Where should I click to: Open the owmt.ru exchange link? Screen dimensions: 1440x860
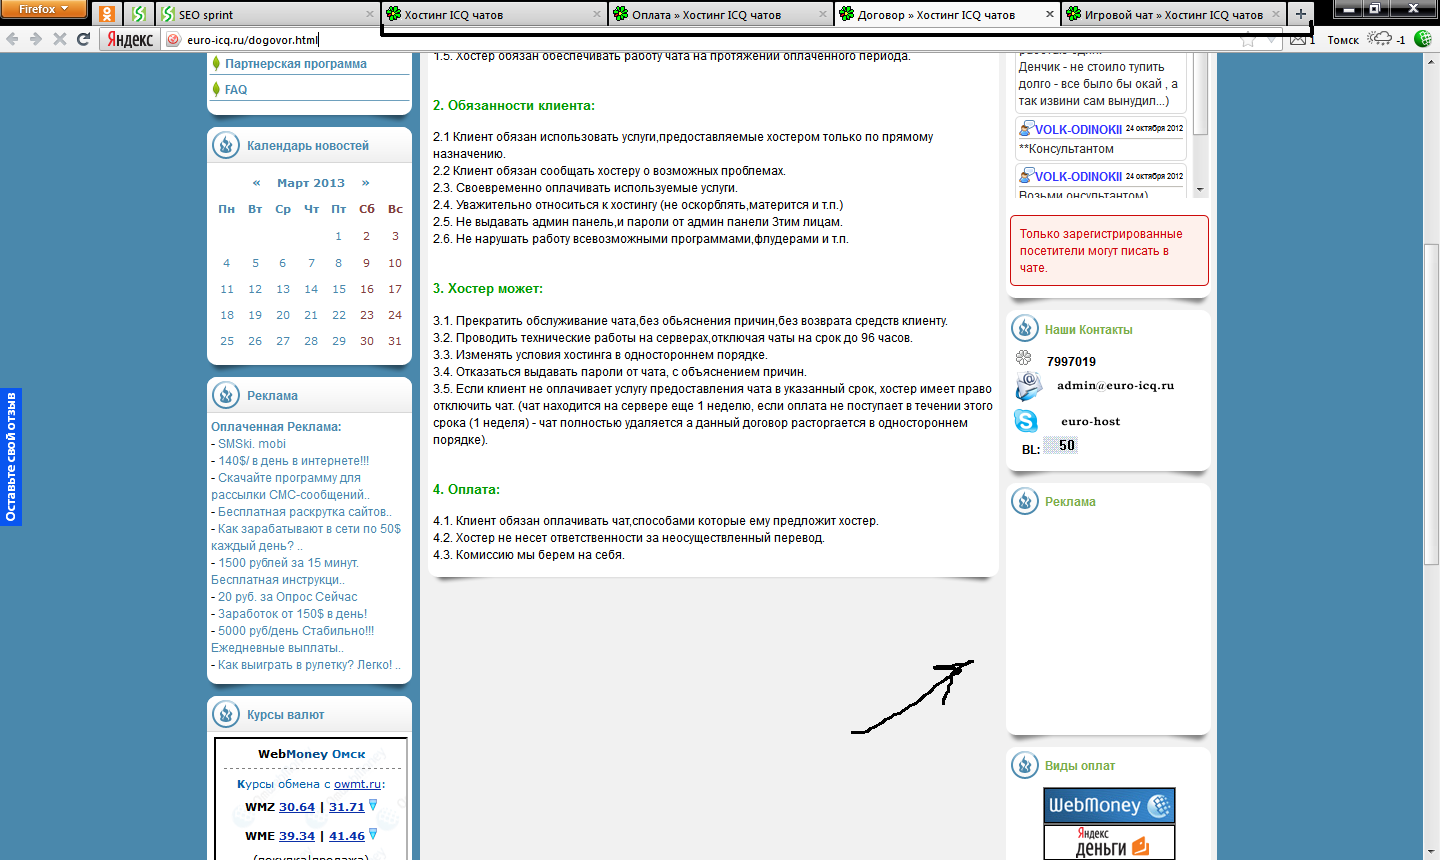357,784
